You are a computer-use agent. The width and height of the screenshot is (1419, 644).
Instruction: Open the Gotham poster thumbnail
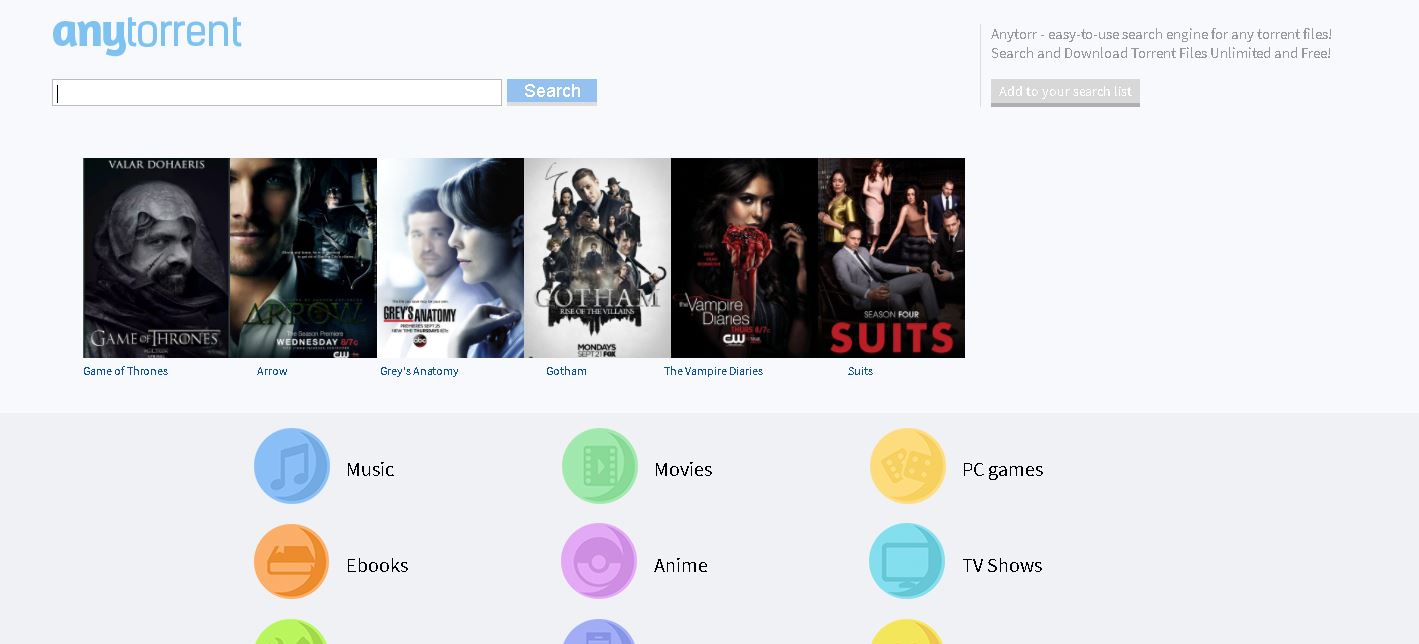597,258
